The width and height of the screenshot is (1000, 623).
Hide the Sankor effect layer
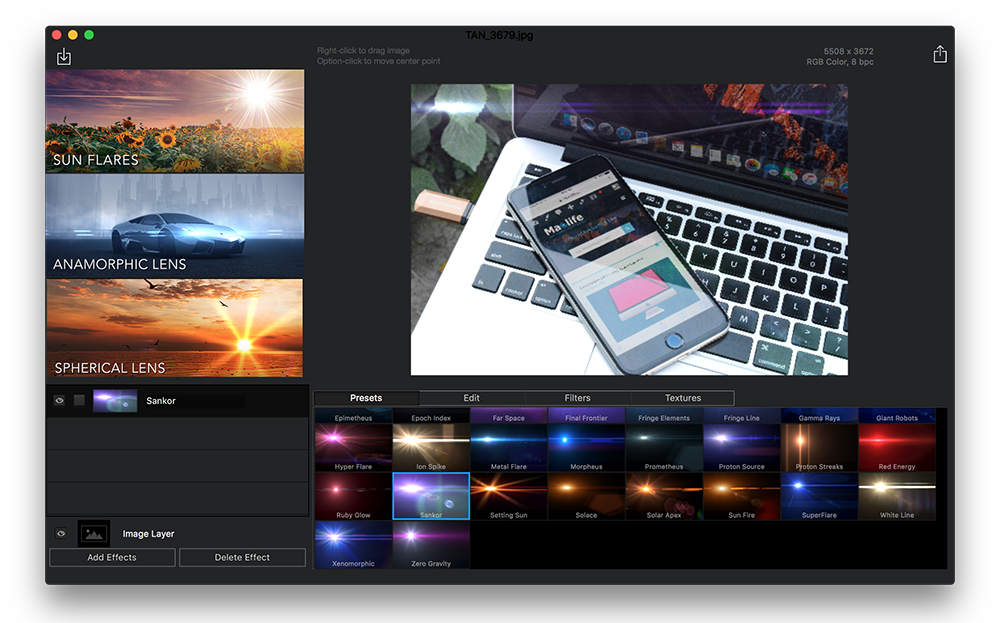(x=60, y=399)
